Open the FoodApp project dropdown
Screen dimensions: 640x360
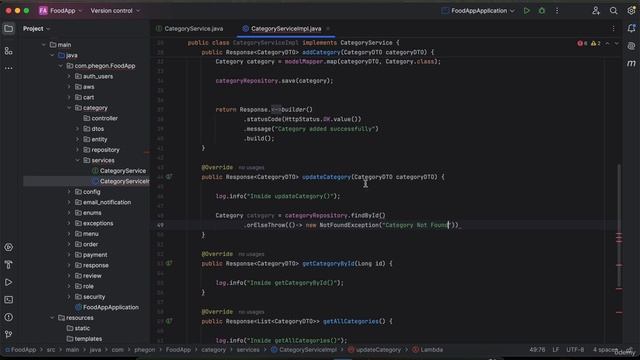(60, 11)
